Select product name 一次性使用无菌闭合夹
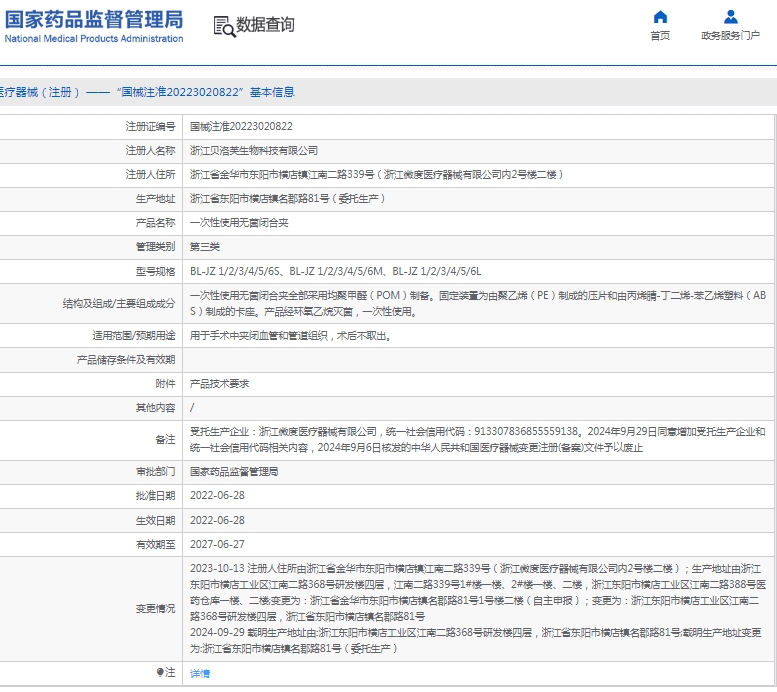The height and width of the screenshot is (692, 777). coord(239,223)
